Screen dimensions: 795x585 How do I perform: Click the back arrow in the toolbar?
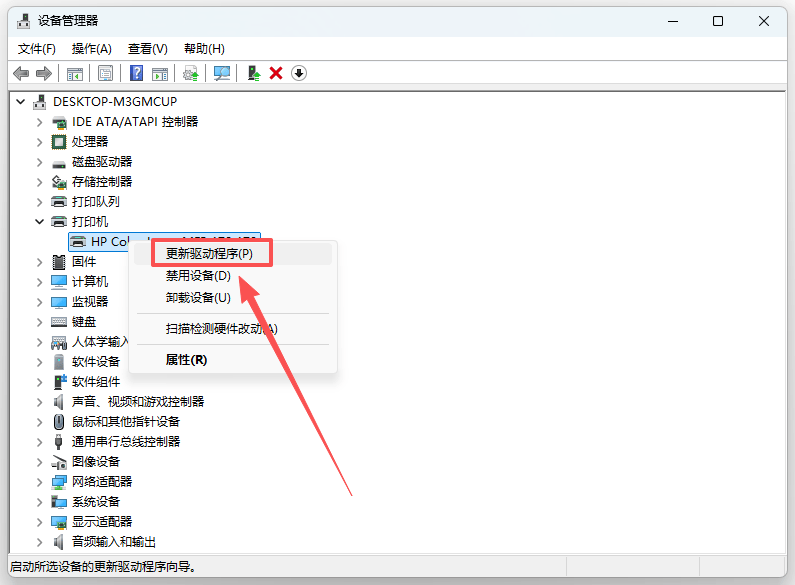coord(20,73)
